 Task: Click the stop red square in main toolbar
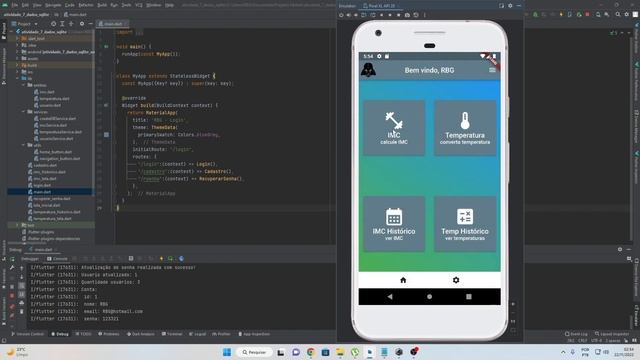[587, 15]
